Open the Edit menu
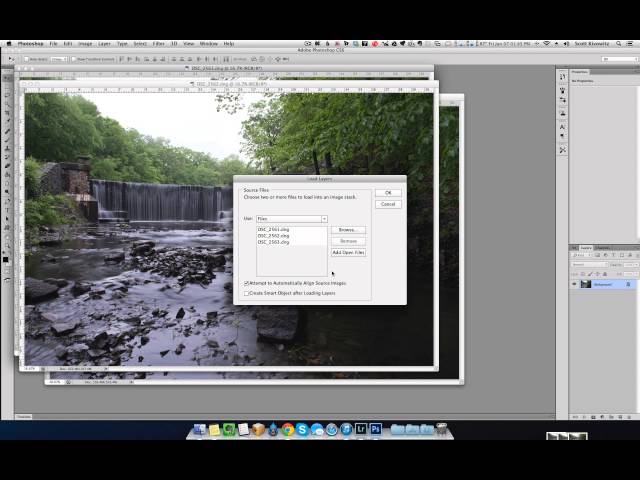The width and height of the screenshot is (640, 480). click(x=68, y=44)
